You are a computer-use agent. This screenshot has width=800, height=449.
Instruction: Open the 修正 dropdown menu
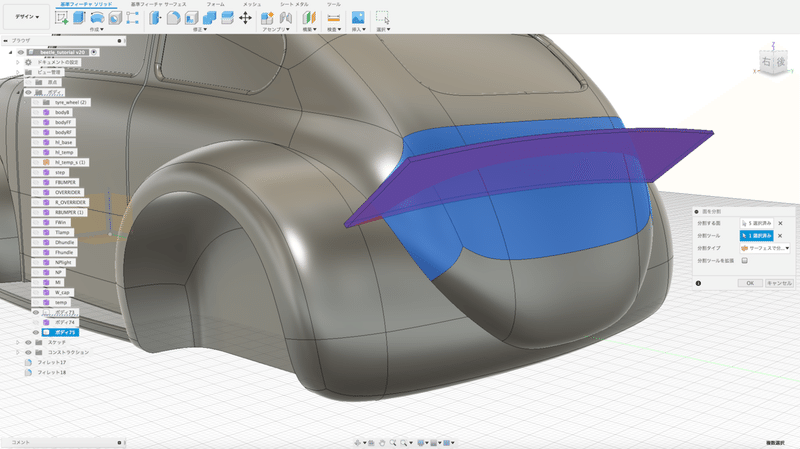(200, 30)
